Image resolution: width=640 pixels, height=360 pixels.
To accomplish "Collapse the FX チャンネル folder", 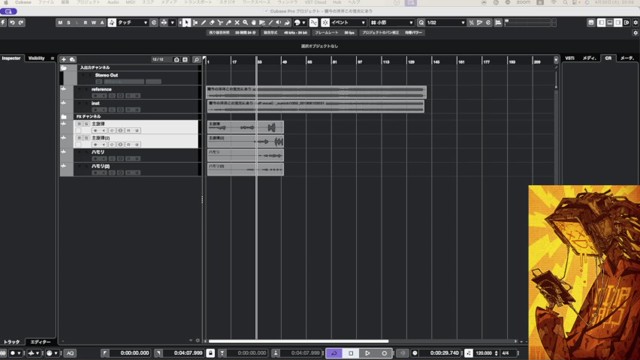I will [64, 117].
